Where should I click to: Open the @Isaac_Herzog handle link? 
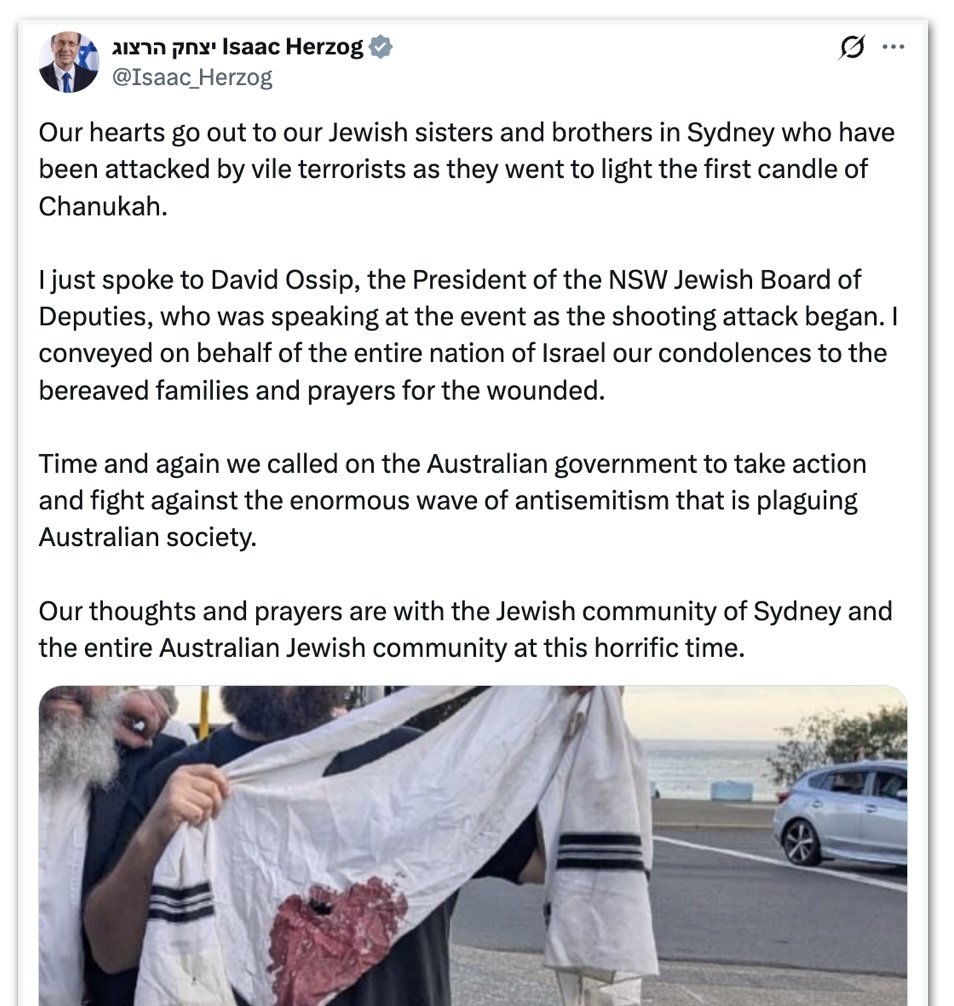click(192, 78)
